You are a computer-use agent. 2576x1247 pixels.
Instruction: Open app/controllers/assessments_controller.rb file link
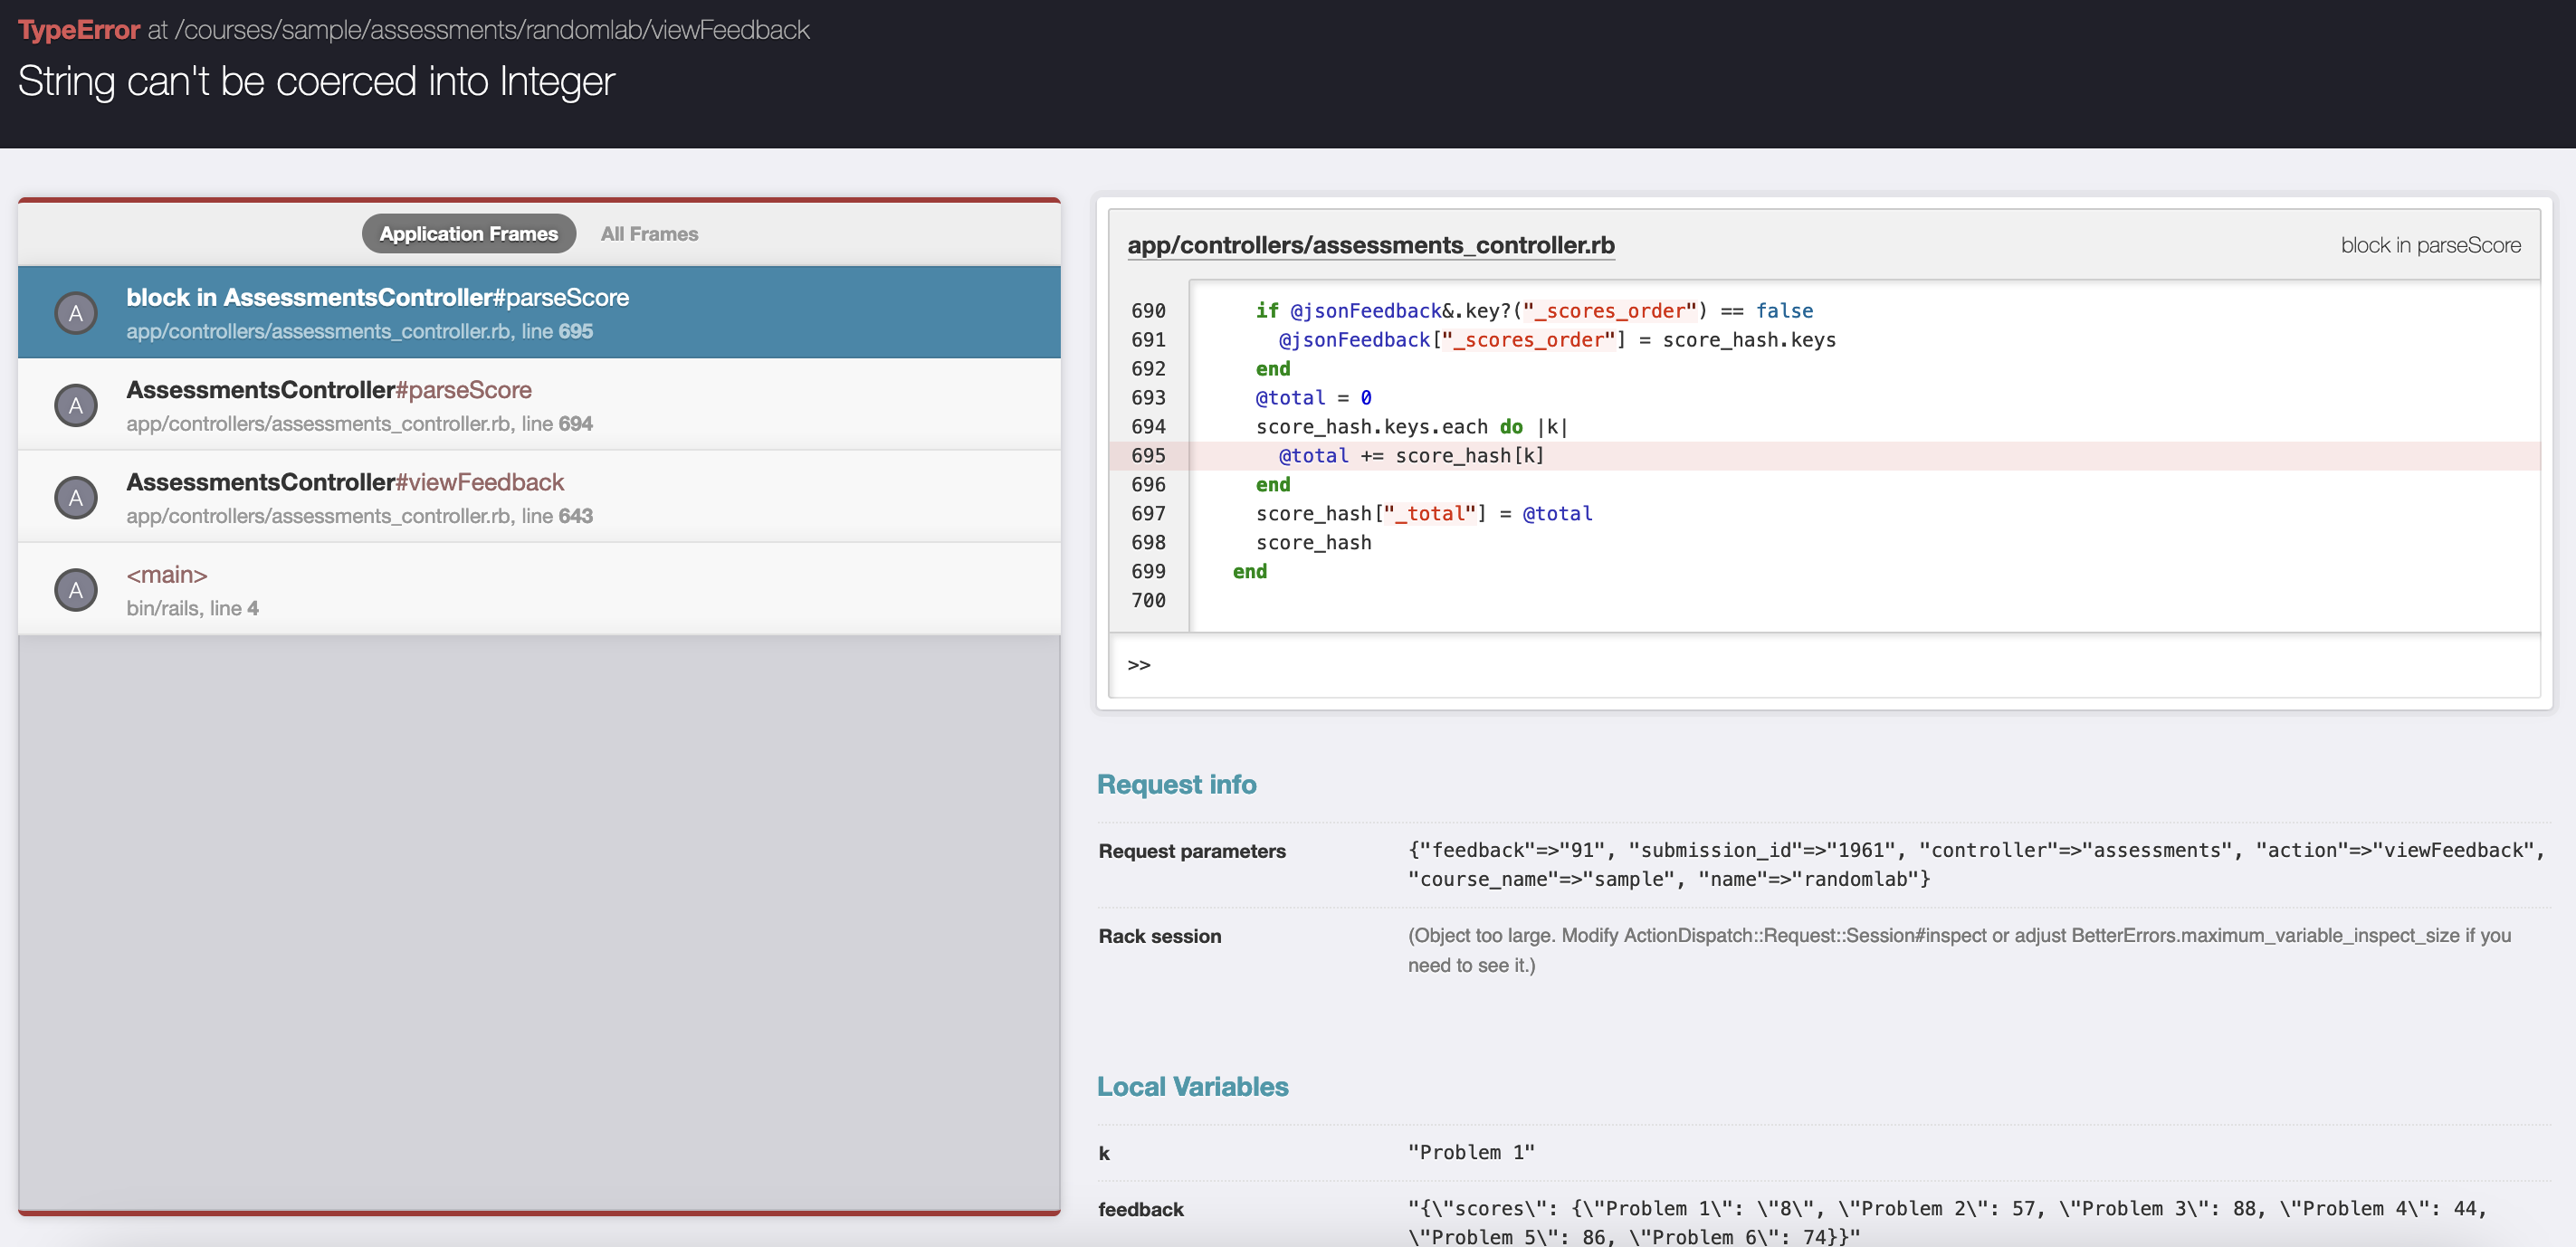(1370, 245)
